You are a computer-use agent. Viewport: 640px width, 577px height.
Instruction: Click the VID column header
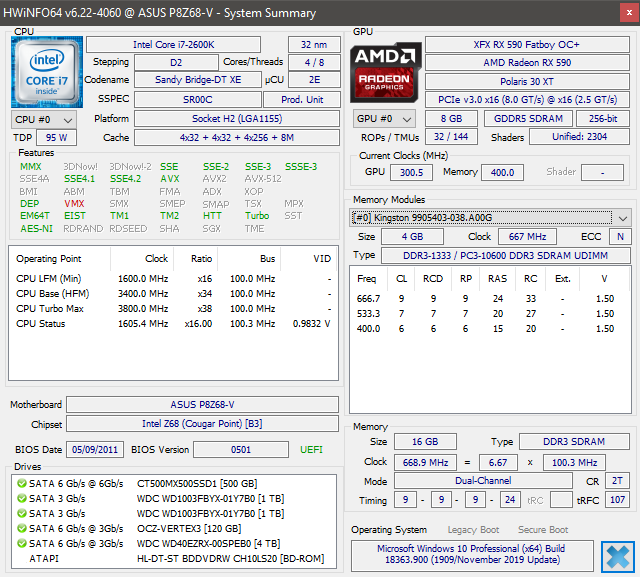309,259
